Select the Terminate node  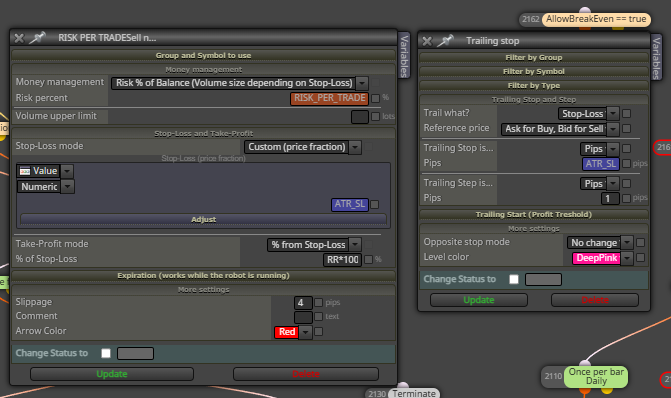(x=414, y=393)
